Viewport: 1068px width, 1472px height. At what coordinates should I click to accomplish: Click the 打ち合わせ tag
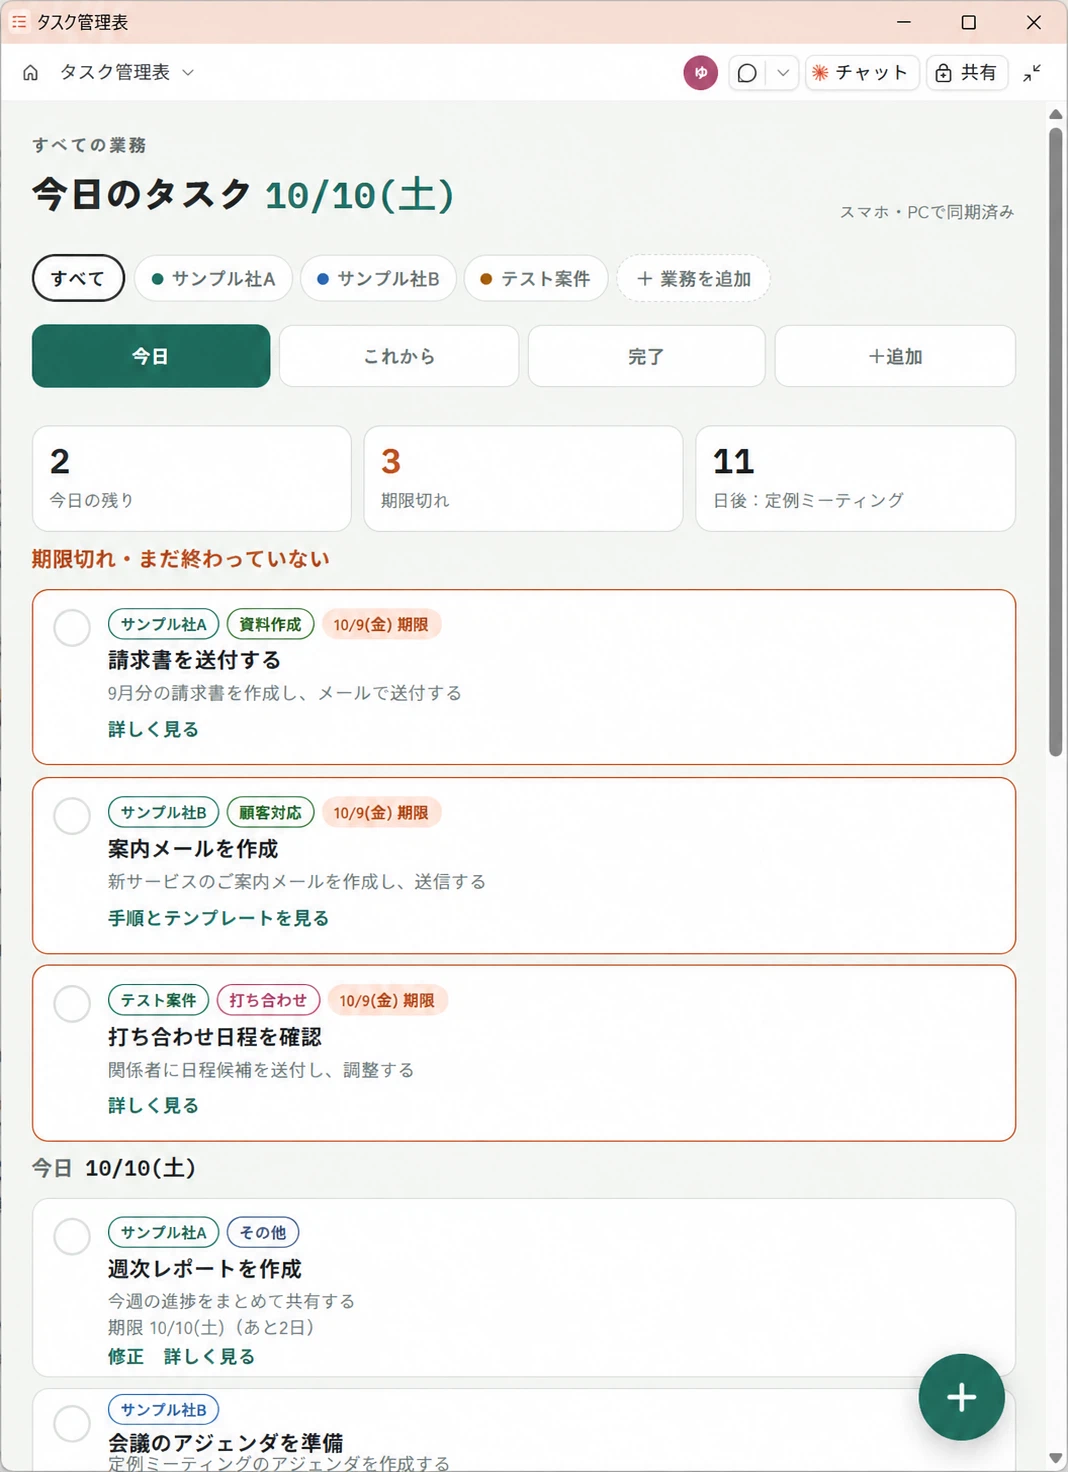268,1000
